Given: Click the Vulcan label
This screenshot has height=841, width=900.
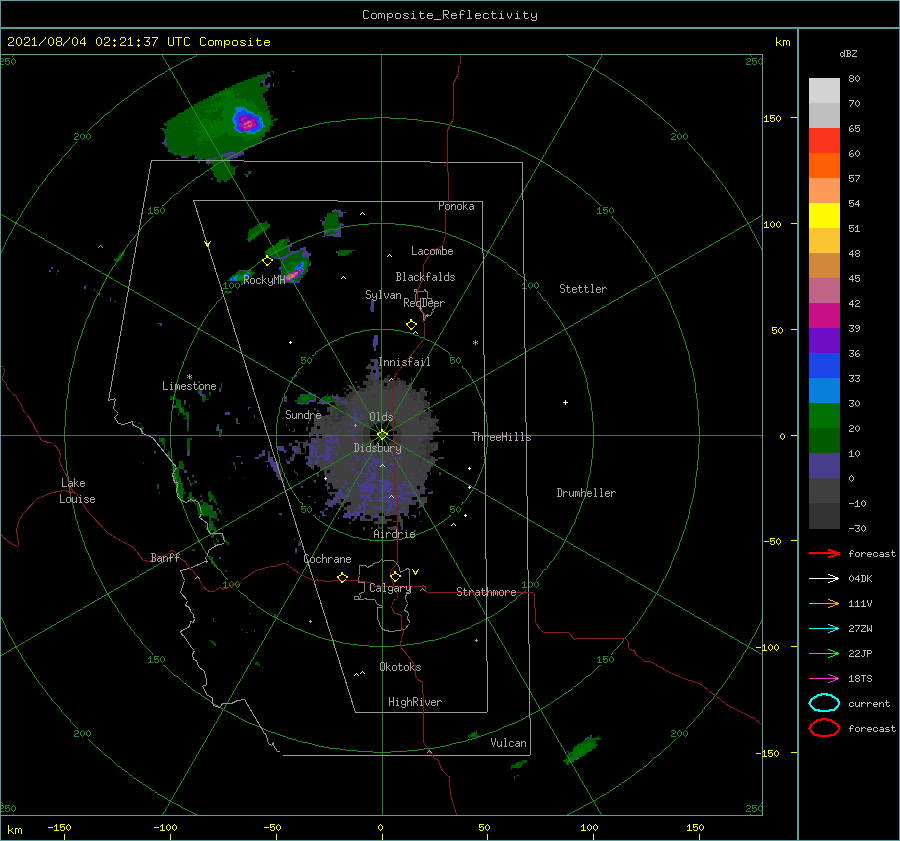Looking at the screenshot, I should (x=508, y=743).
